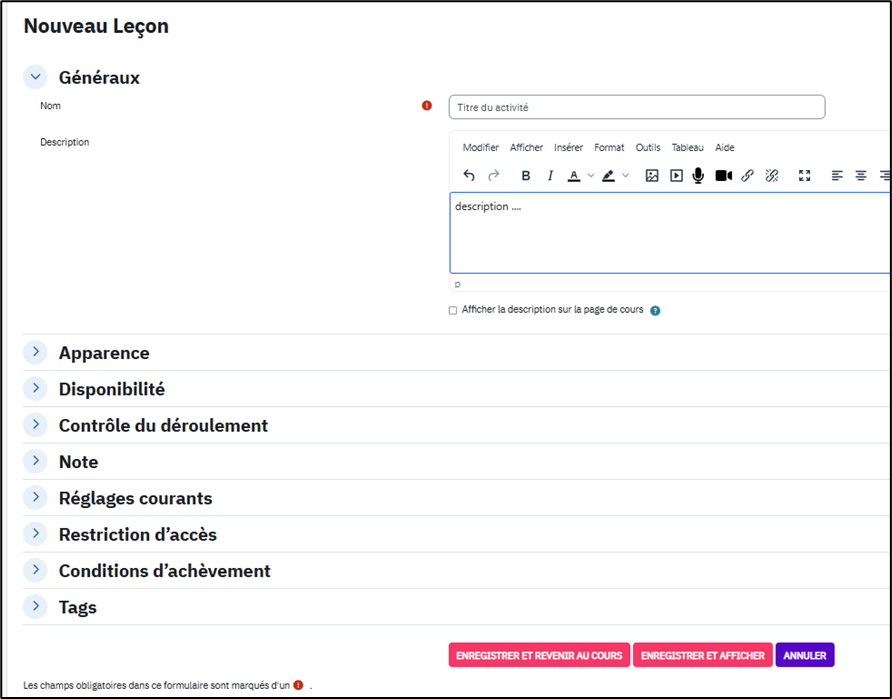This screenshot has width=892, height=699.
Task: Open the text color dropdown arrow
Action: click(x=591, y=176)
